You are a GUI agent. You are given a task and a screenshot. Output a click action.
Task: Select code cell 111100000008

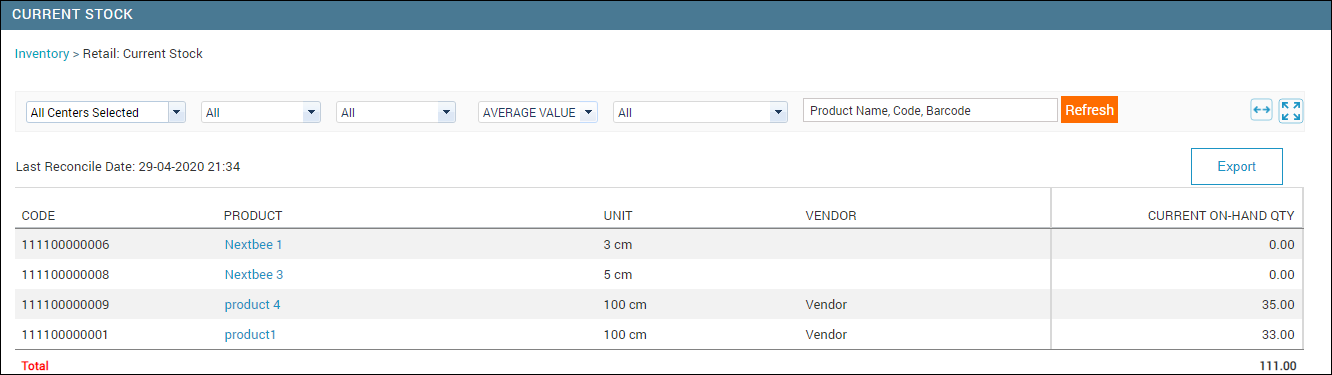(65, 274)
